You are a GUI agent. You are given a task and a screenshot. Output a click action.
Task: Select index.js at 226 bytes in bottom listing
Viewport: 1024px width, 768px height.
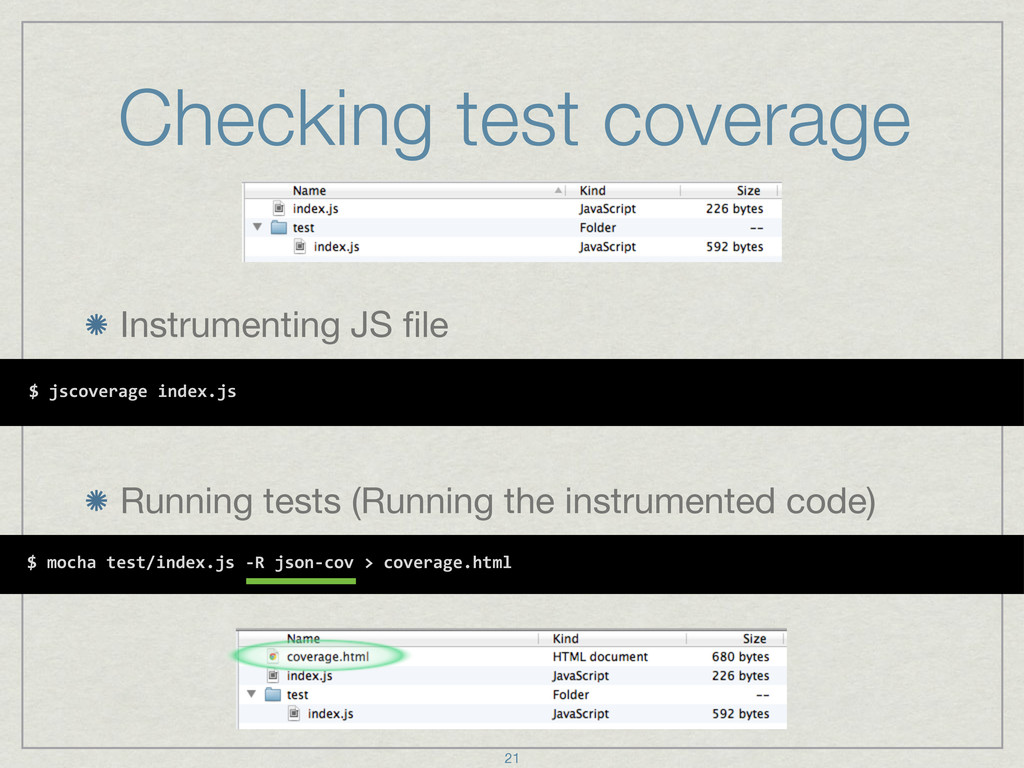310,675
